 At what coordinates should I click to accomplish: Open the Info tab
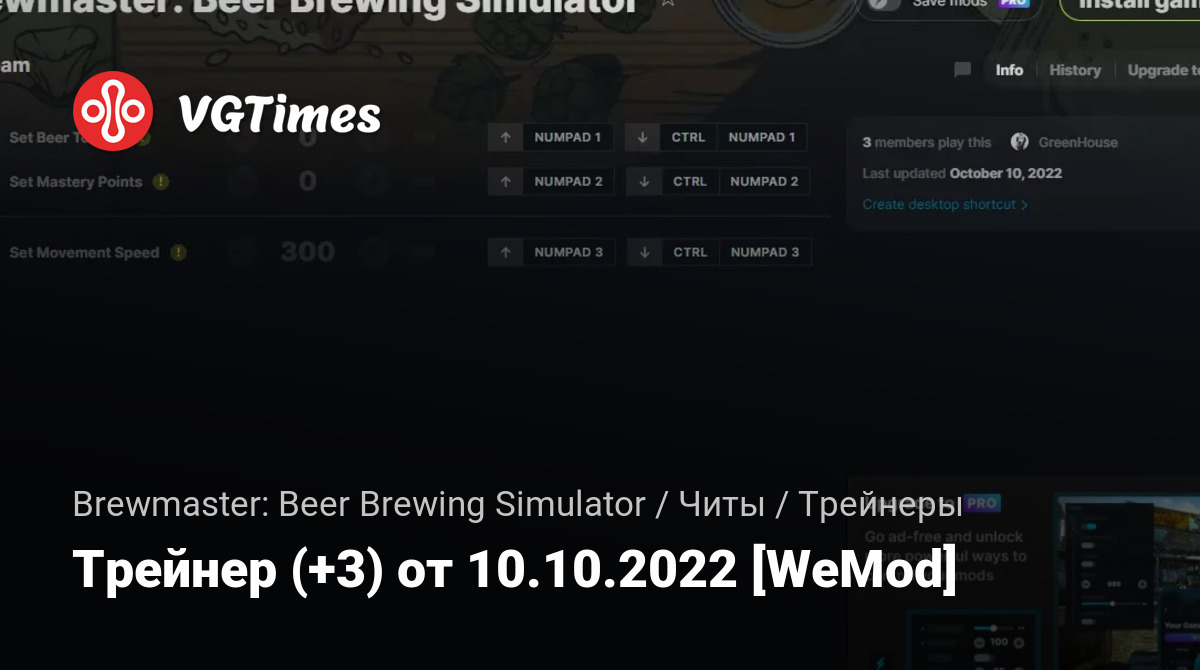click(x=1009, y=70)
